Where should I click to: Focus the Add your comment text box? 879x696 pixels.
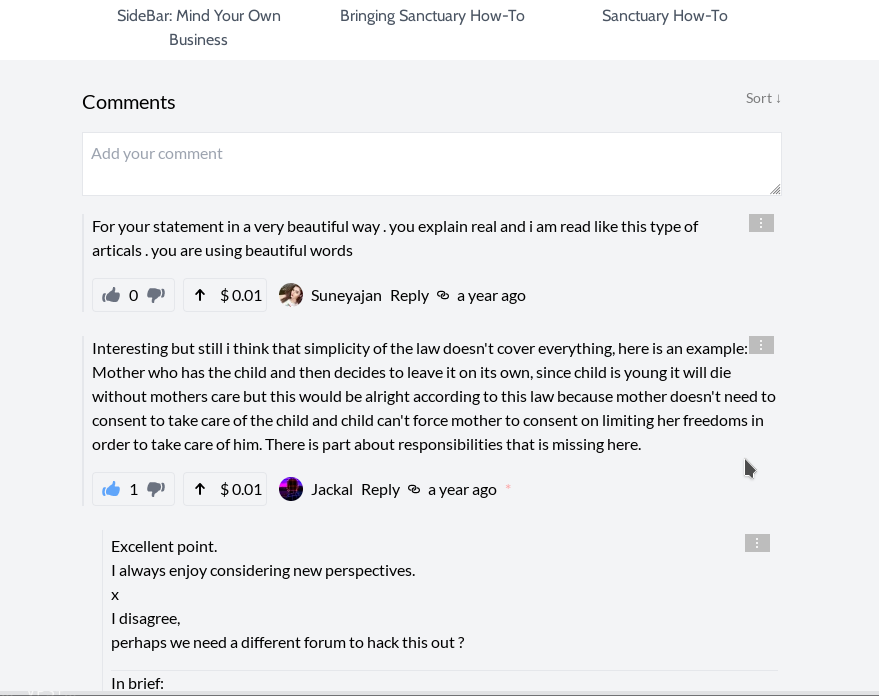432,164
